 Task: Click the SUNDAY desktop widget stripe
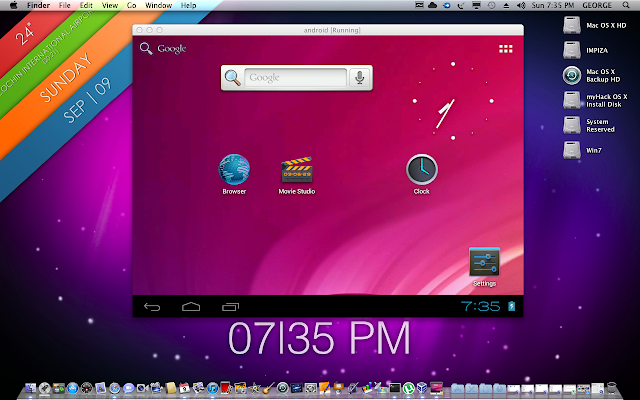(x=65, y=78)
